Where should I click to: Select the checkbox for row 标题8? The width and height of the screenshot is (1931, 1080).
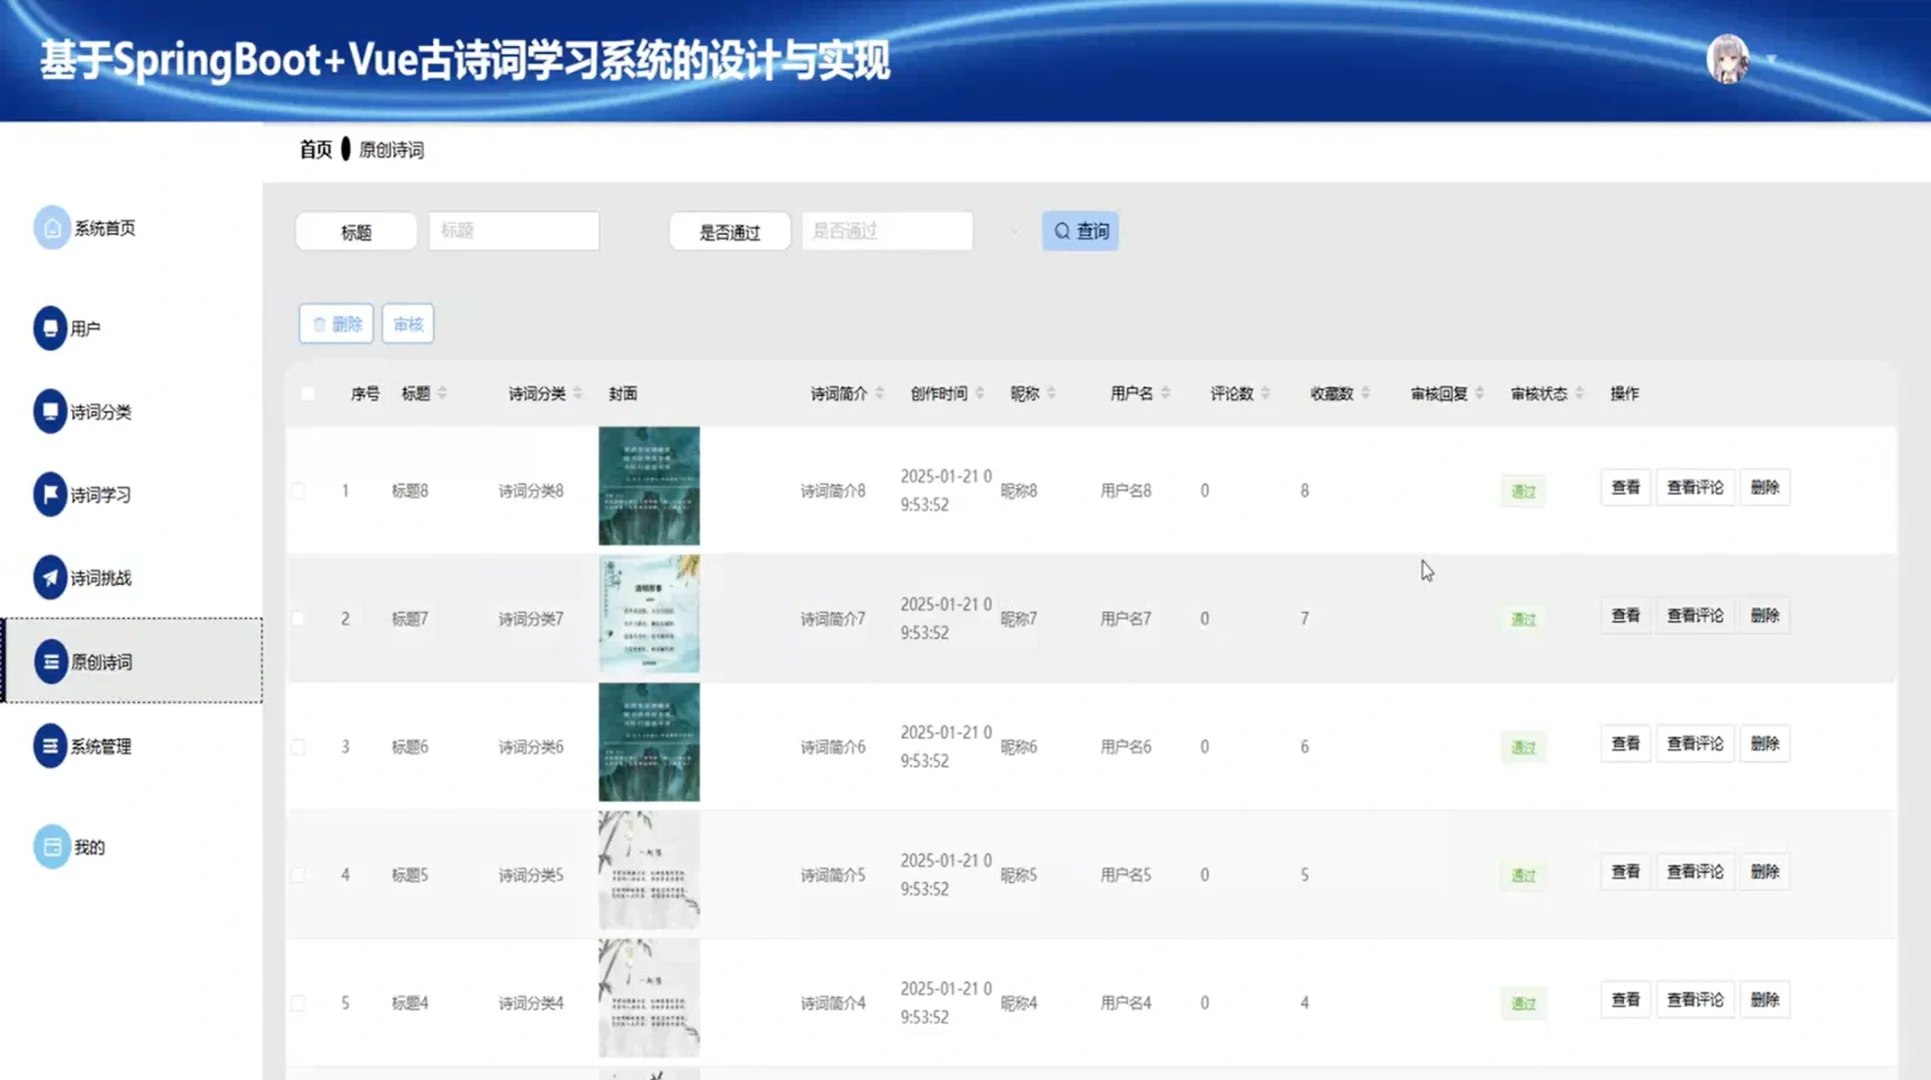297,490
